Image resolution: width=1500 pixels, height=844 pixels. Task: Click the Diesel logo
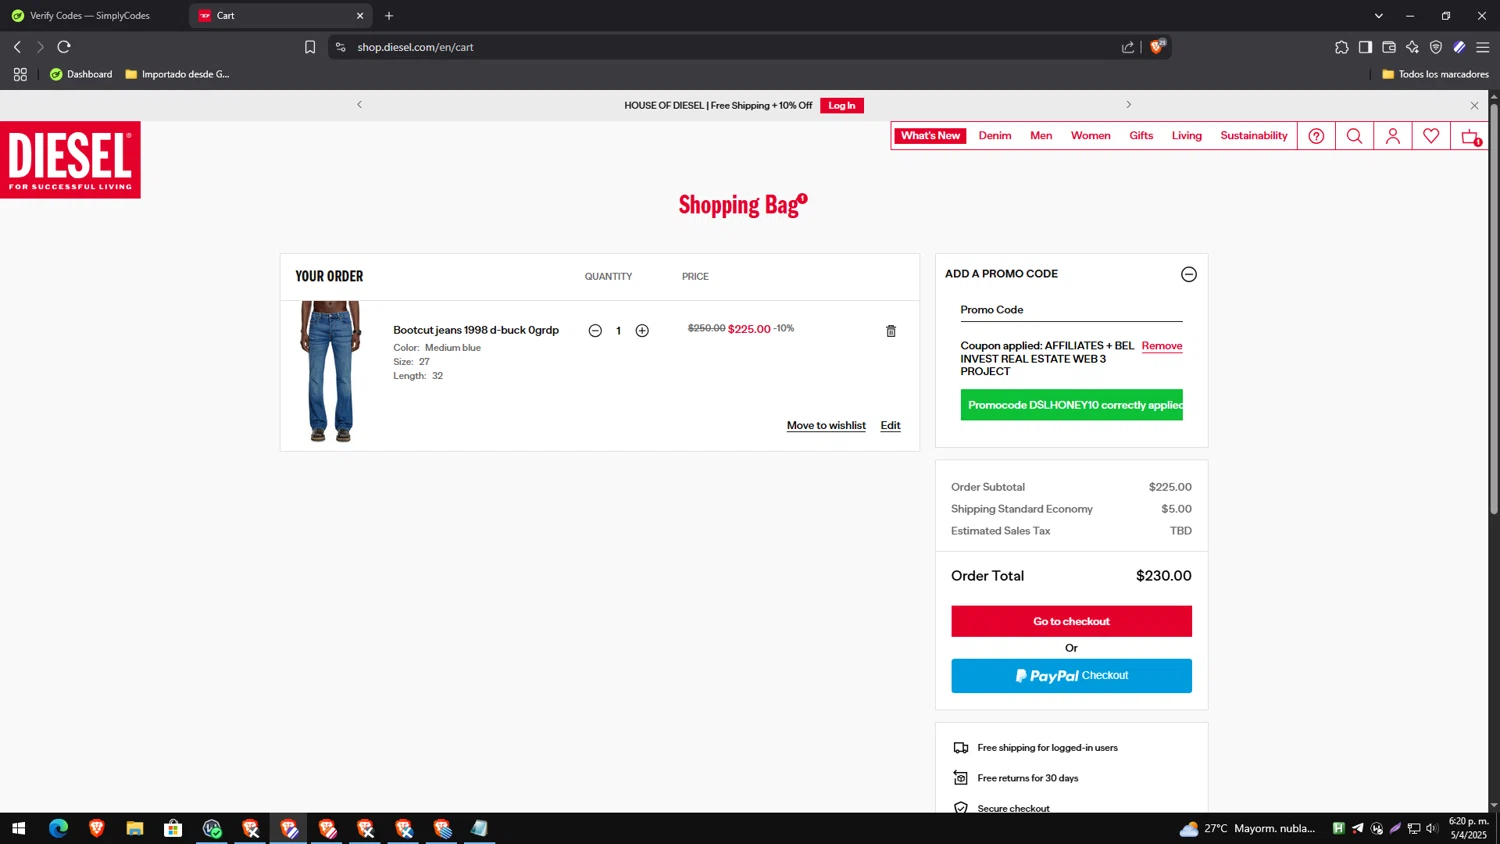(x=70, y=160)
